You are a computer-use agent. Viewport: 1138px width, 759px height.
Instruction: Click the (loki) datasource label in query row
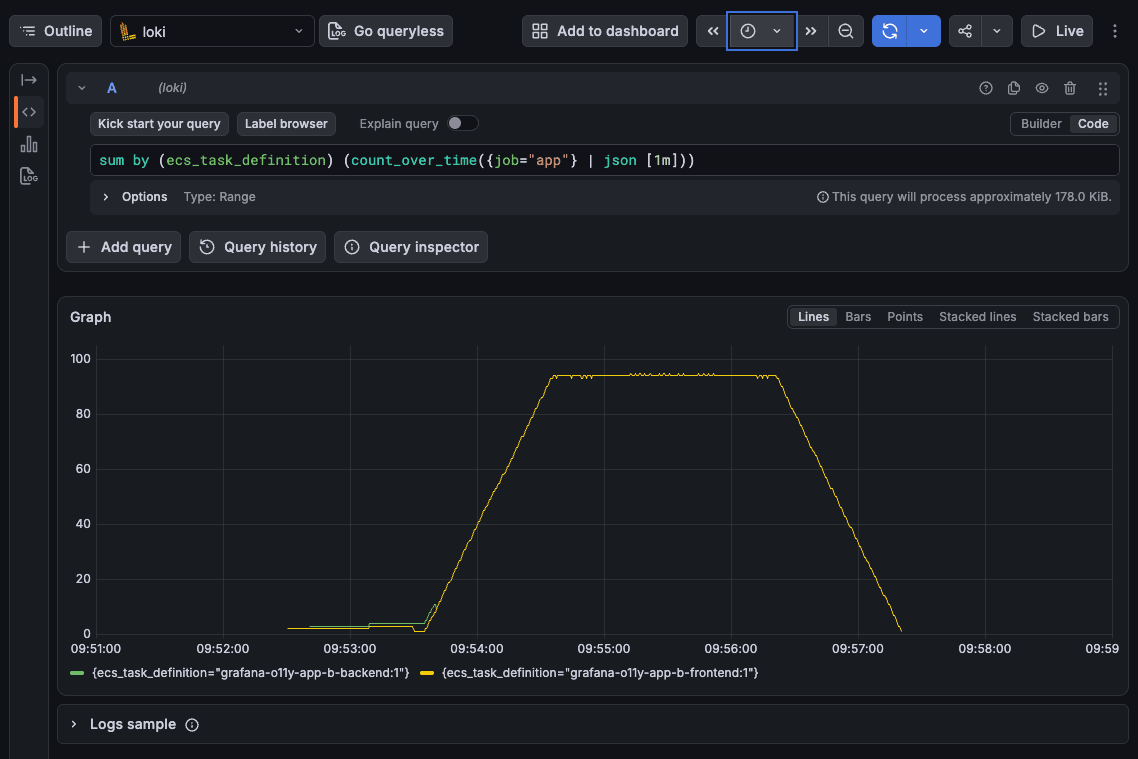[173, 88]
